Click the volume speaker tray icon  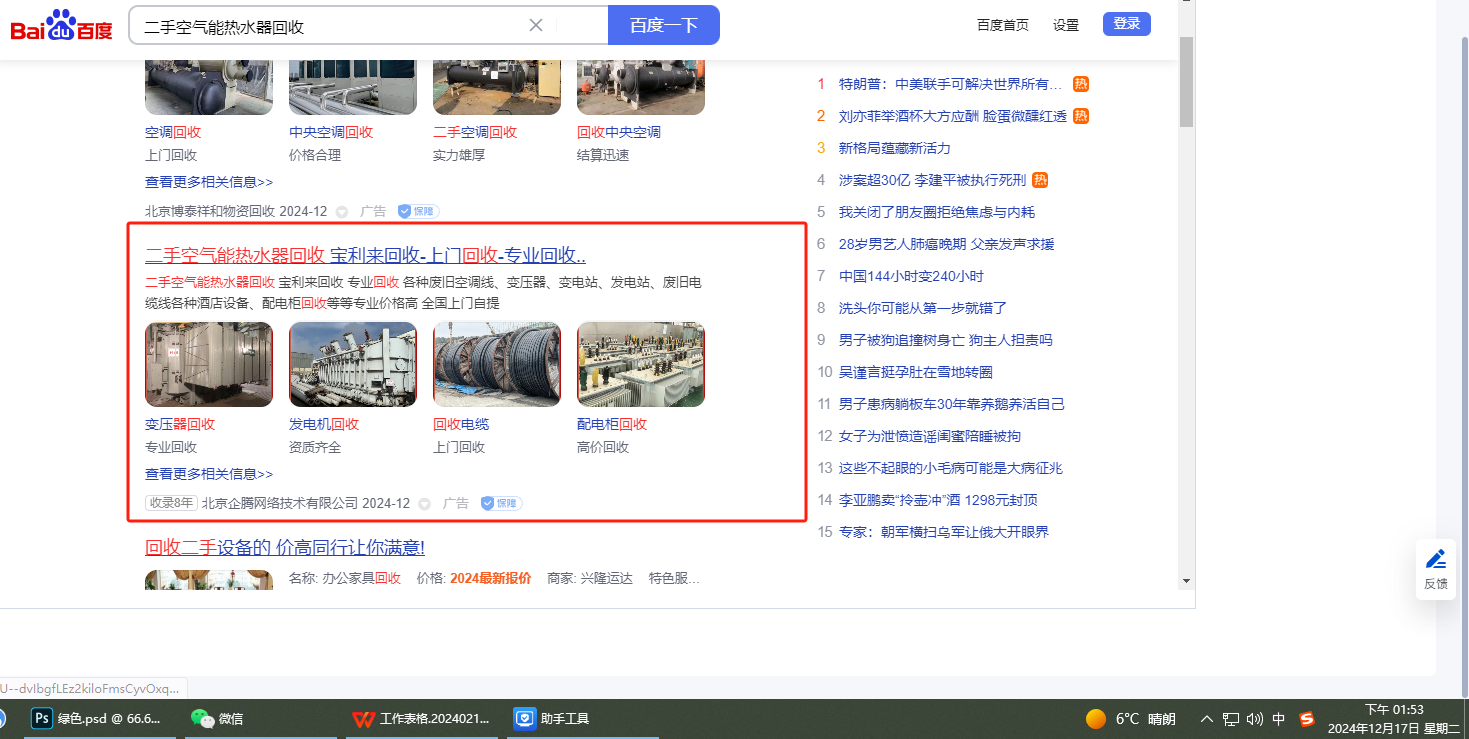pos(1254,718)
